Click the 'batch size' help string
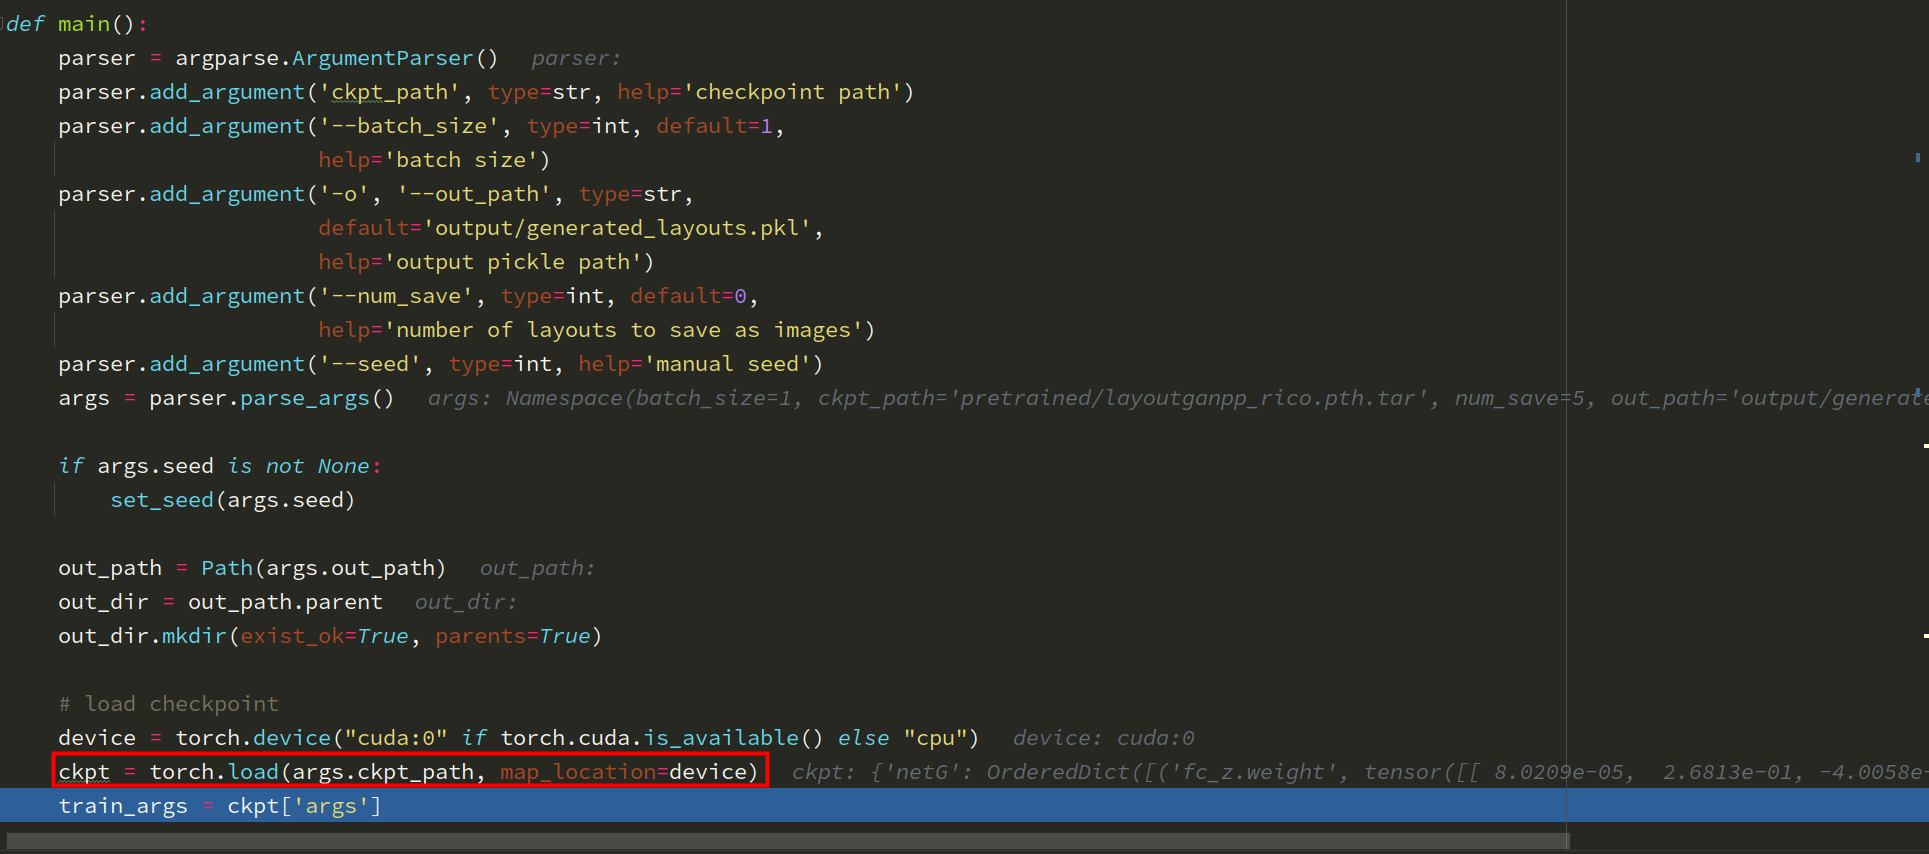This screenshot has height=854, width=1929. [460, 160]
